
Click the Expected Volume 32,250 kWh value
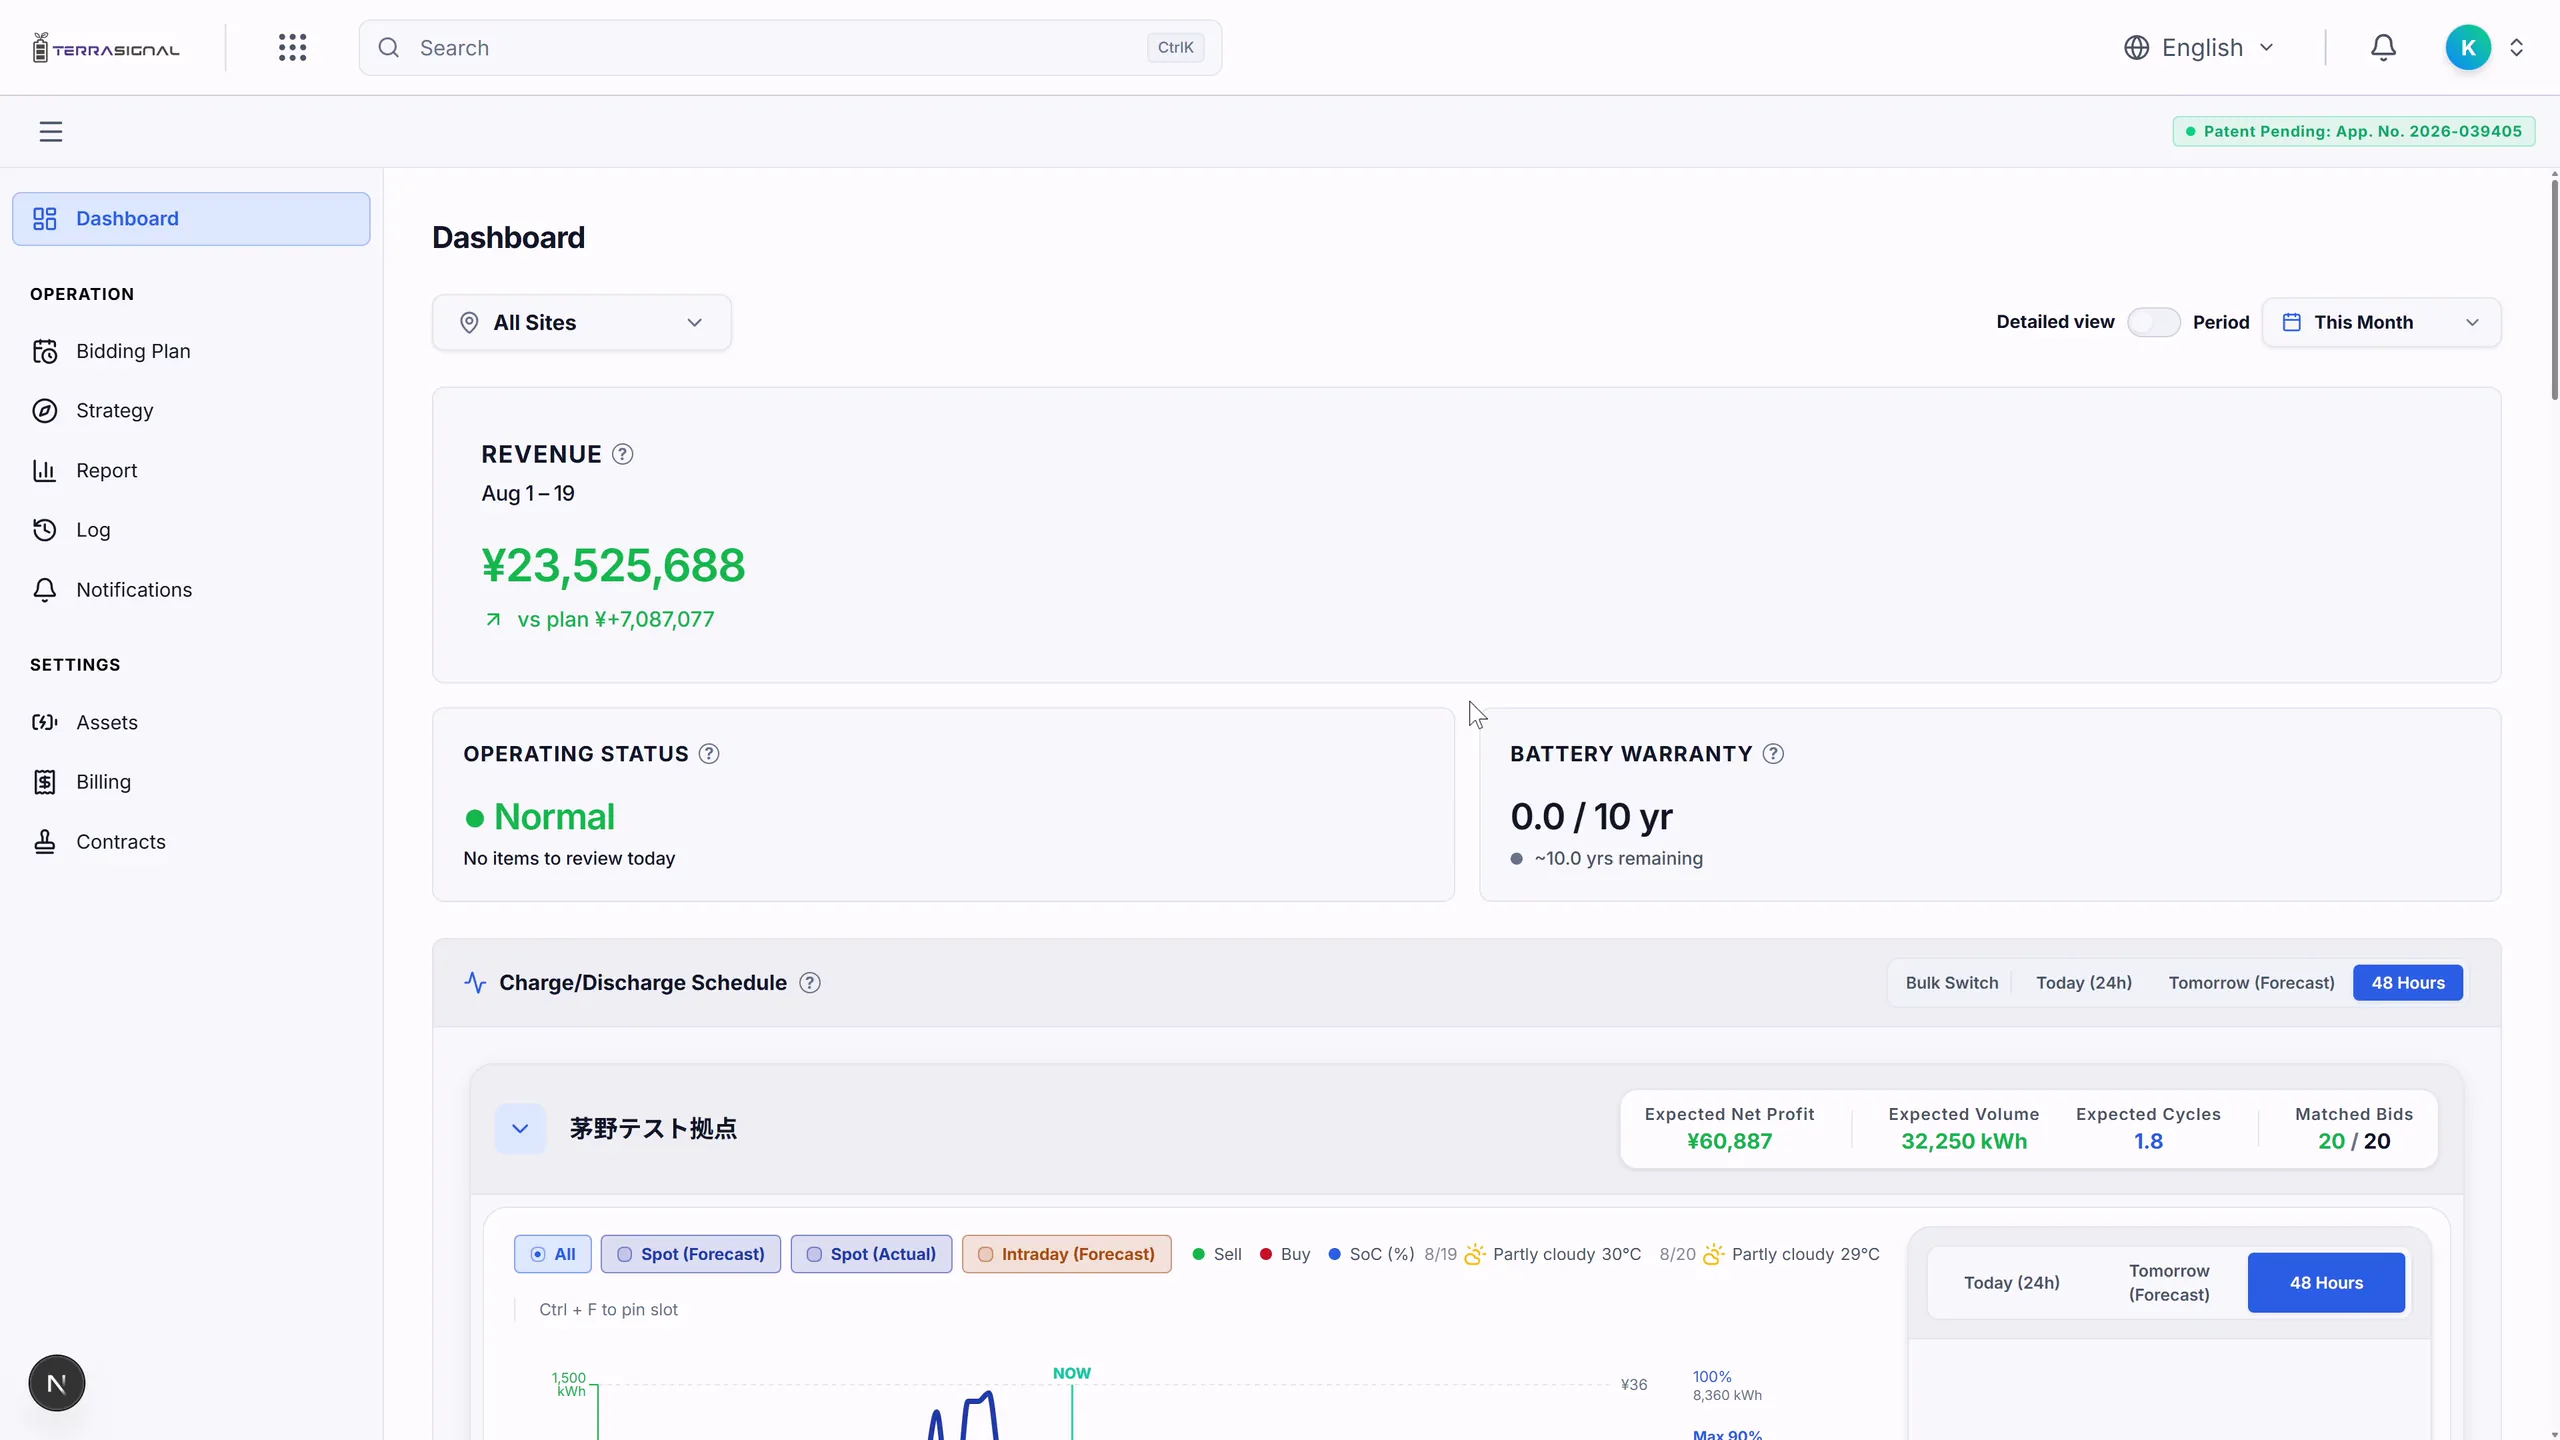coord(1963,1142)
